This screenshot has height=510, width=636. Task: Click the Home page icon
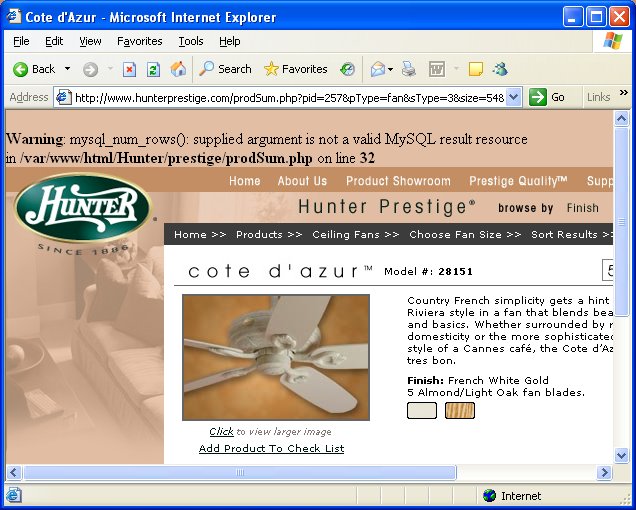pyautogui.click(x=178, y=69)
